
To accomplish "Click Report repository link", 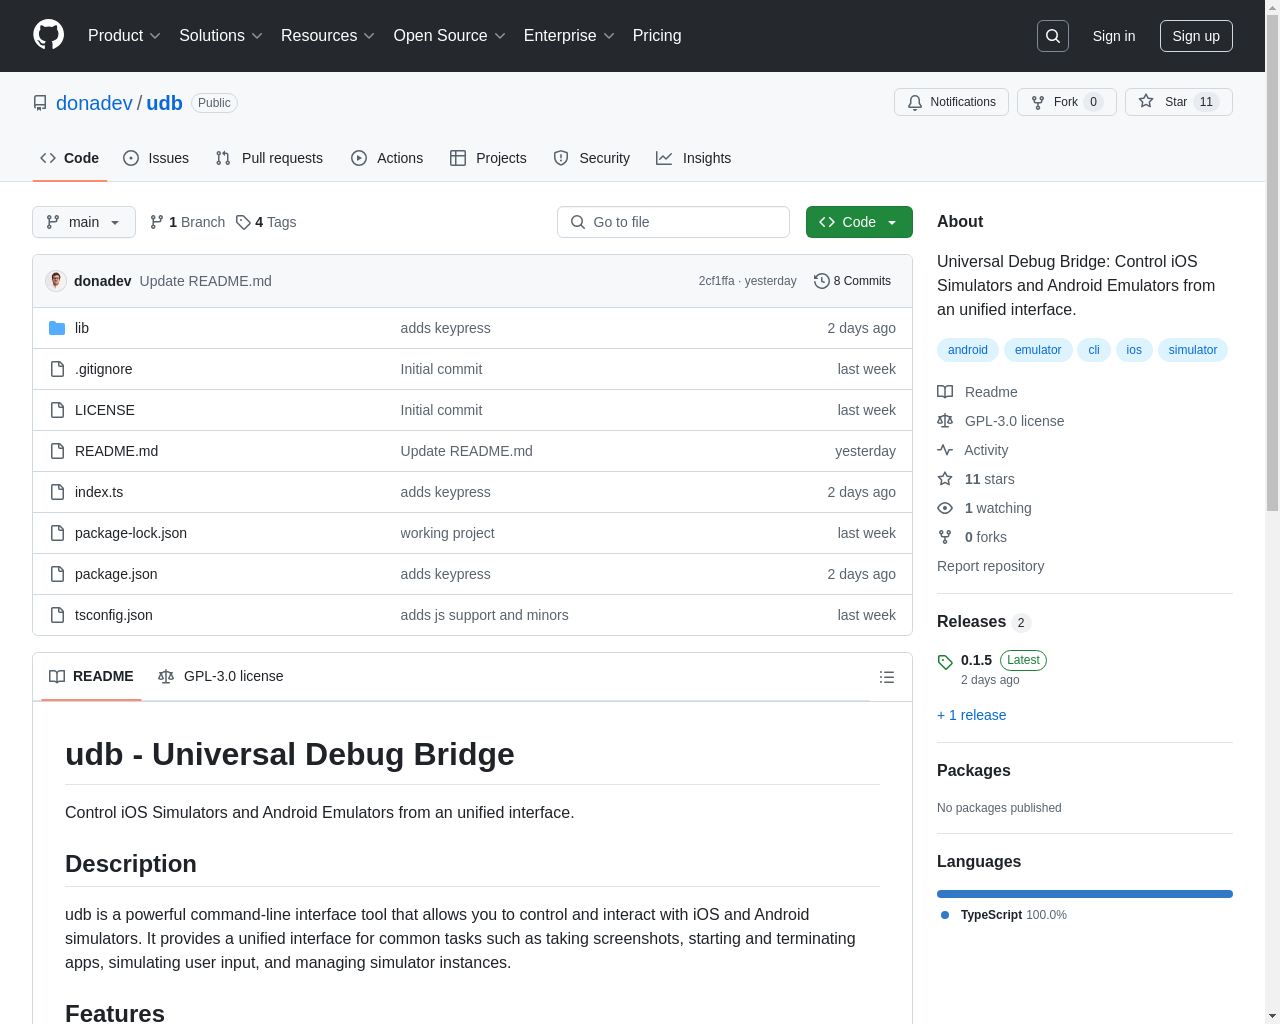I will pyautogui.click(x=990, y=566).
